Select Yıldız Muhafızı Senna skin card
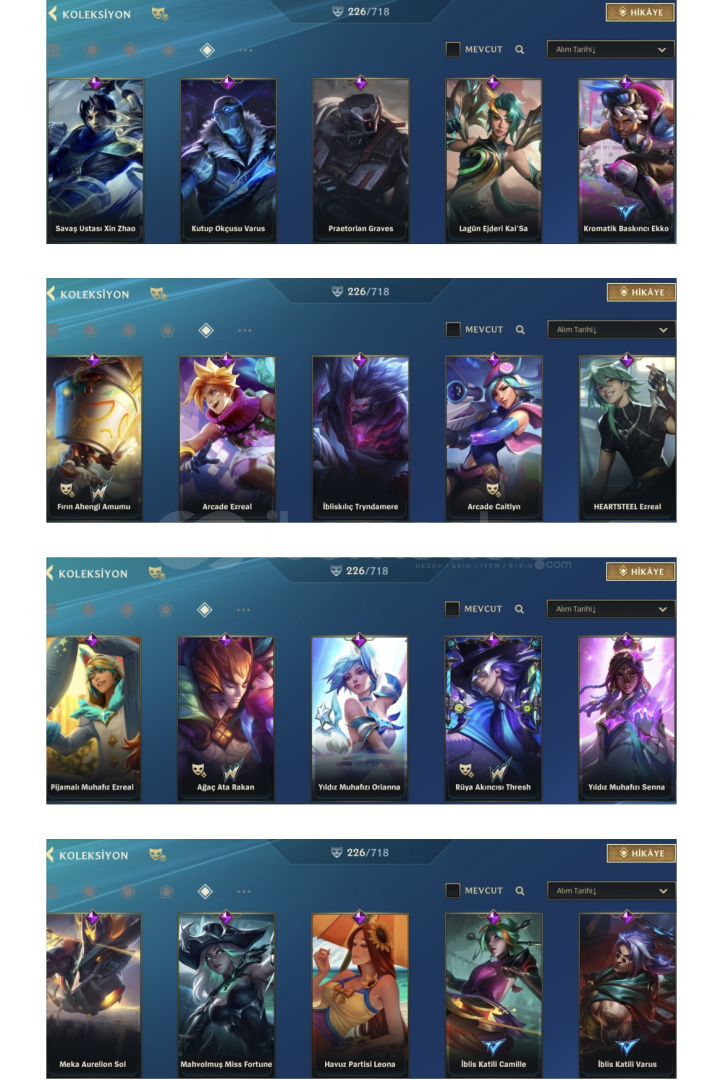The width and height of the screenshot is (723, 1080). click(x=627, y=718)
